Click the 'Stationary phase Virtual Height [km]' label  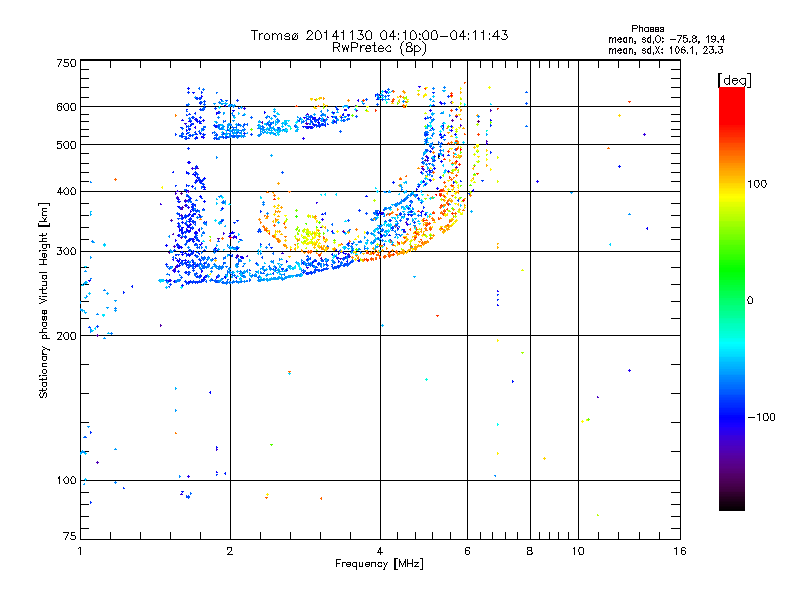coord(44,300)
